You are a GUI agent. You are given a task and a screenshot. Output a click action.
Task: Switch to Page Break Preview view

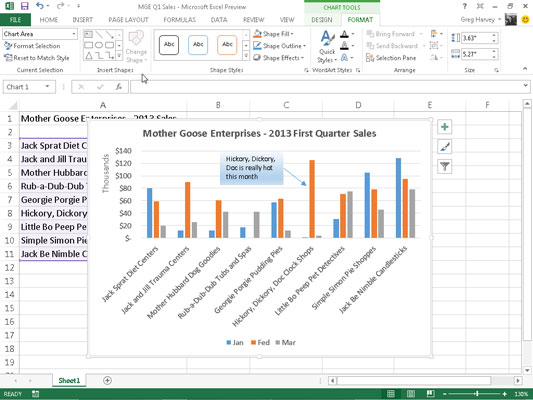tap(430, 394)
